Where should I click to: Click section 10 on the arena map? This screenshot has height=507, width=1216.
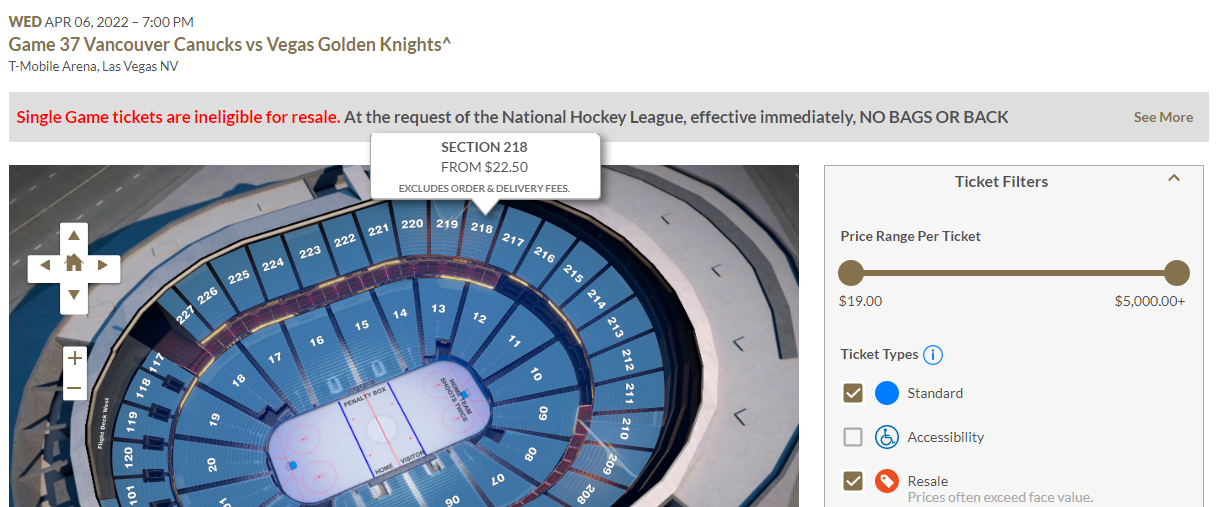click(x=535, y=376)
